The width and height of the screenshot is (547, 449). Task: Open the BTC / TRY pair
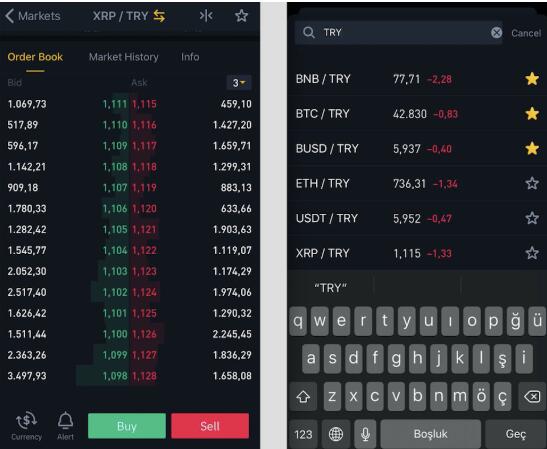417,114
